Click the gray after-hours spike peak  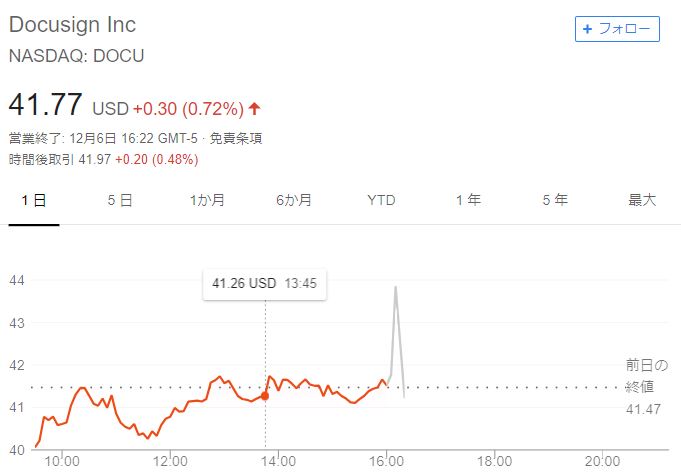click(396, 288)
